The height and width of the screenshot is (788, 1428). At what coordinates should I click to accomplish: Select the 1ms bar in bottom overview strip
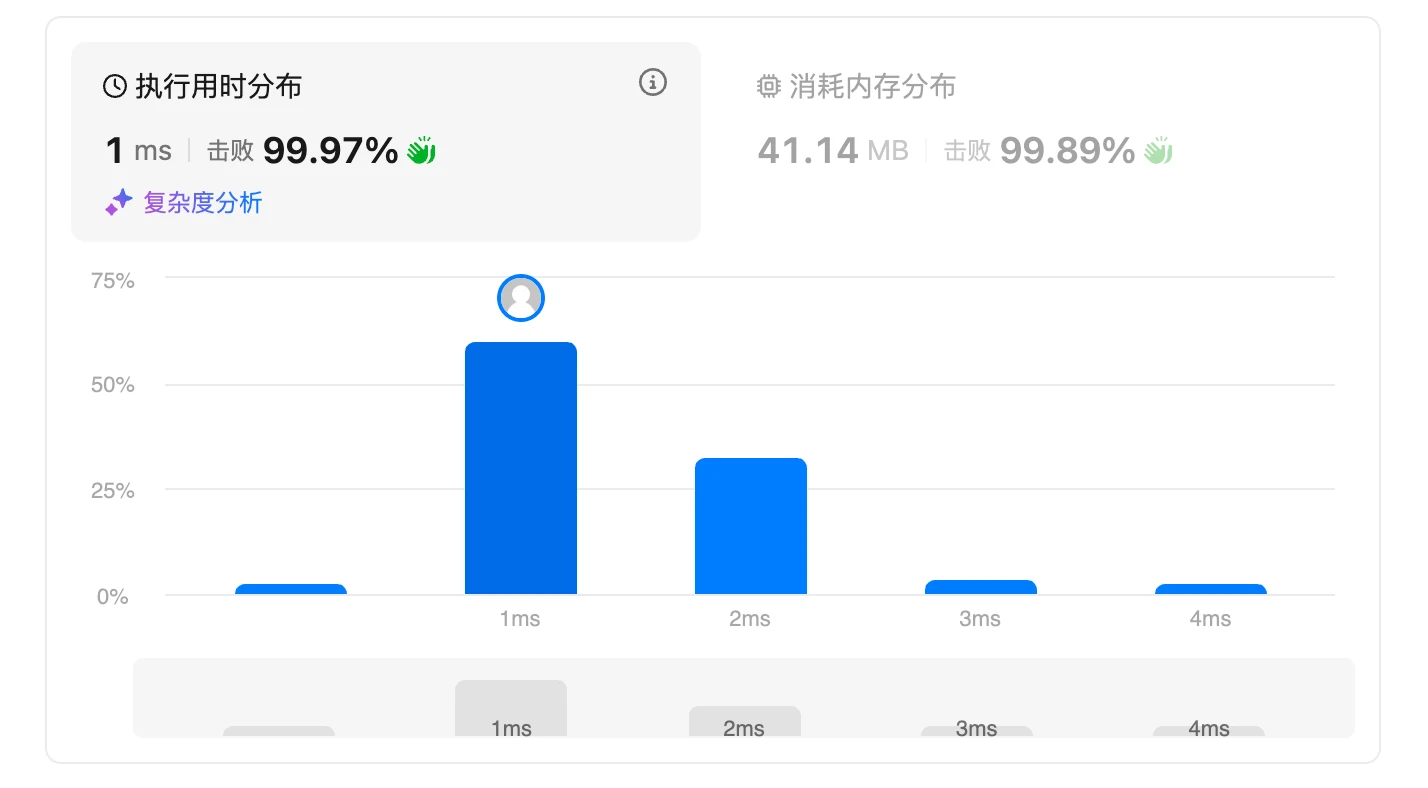tap(511, 709)
